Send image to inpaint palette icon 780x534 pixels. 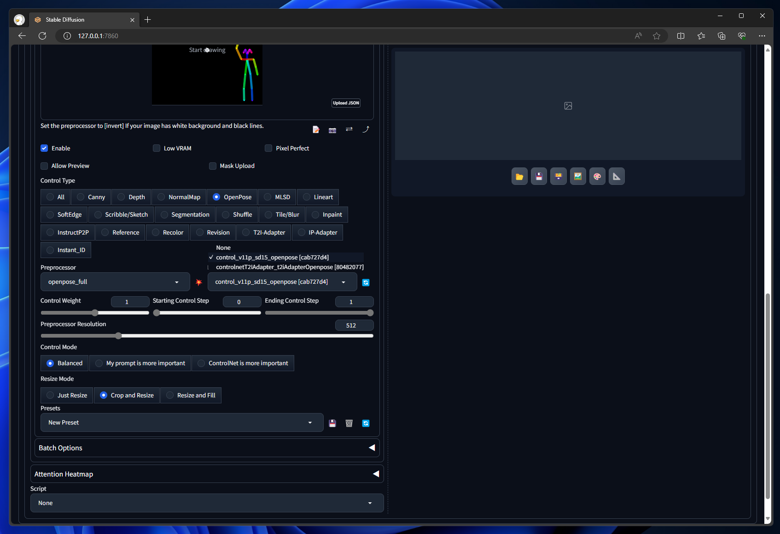(597, 177)
